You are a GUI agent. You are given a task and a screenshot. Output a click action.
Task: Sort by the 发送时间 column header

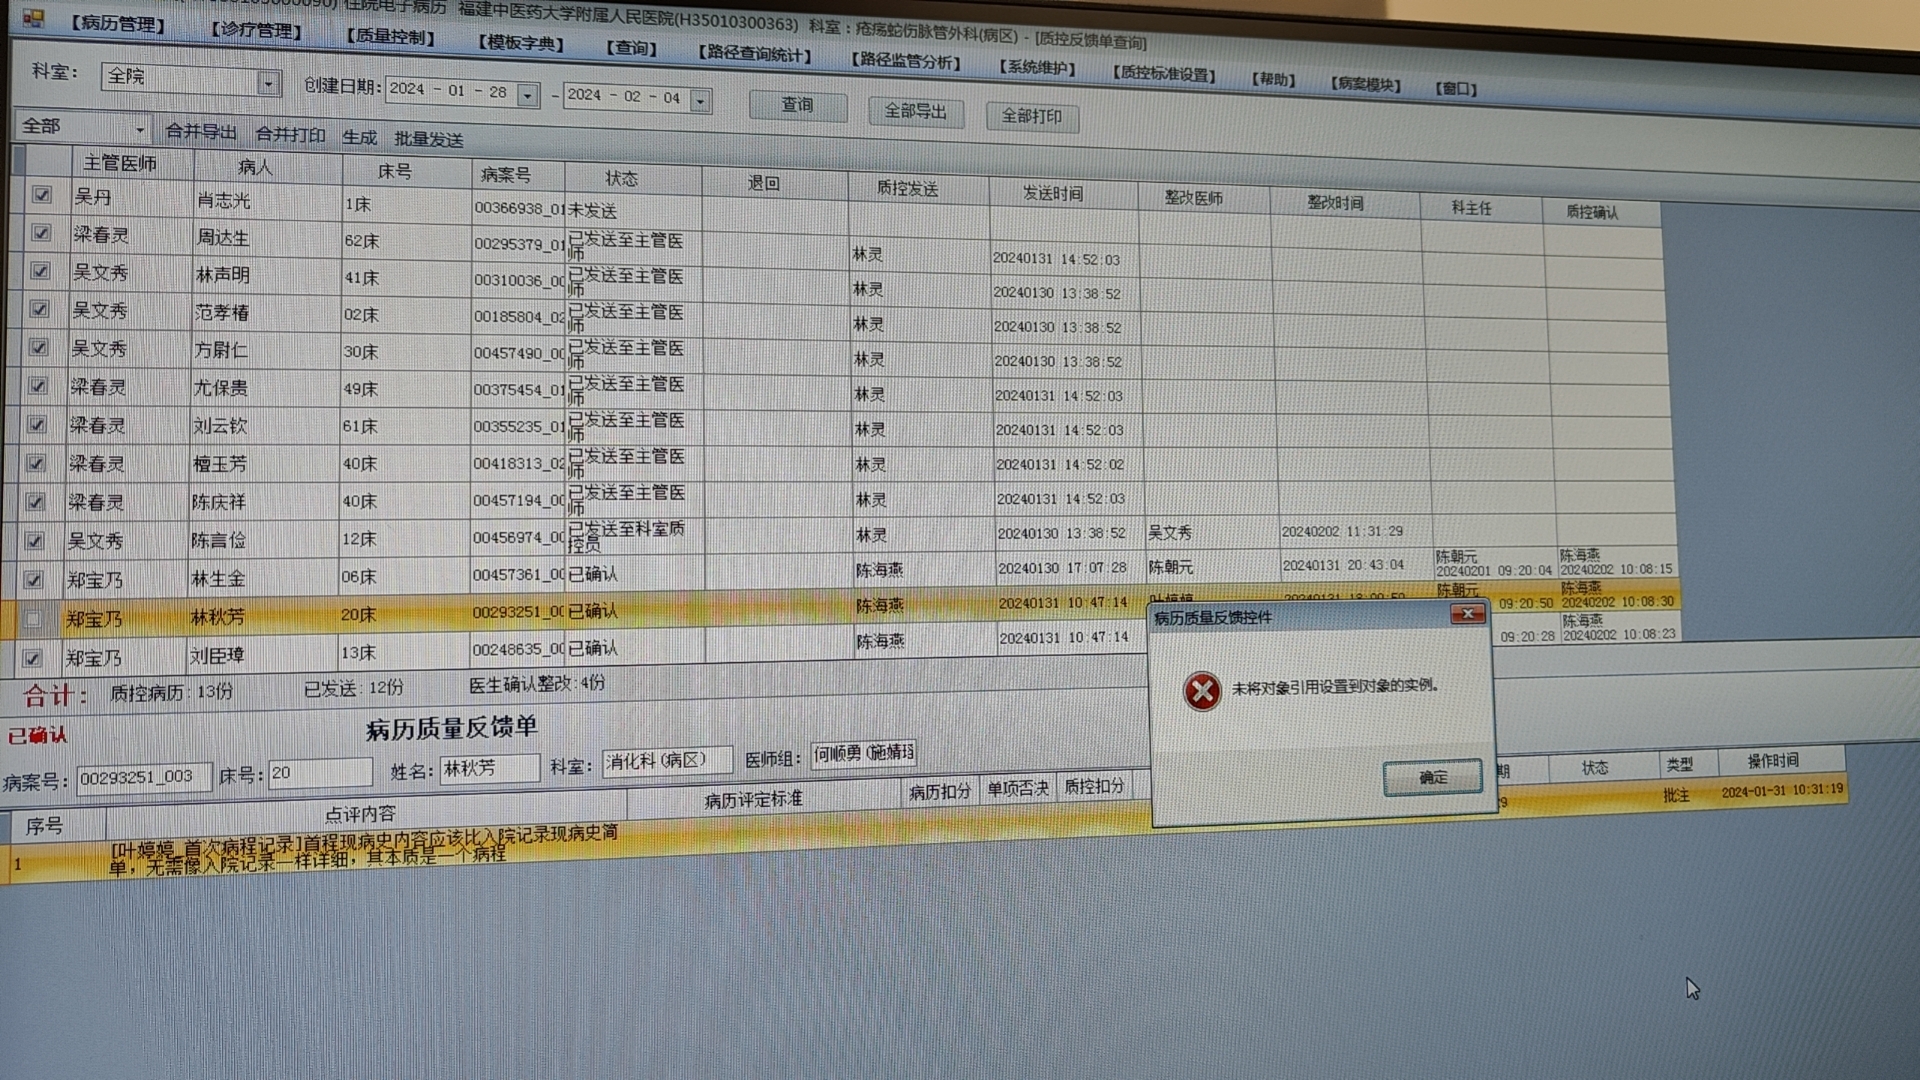pos(1052,193)
